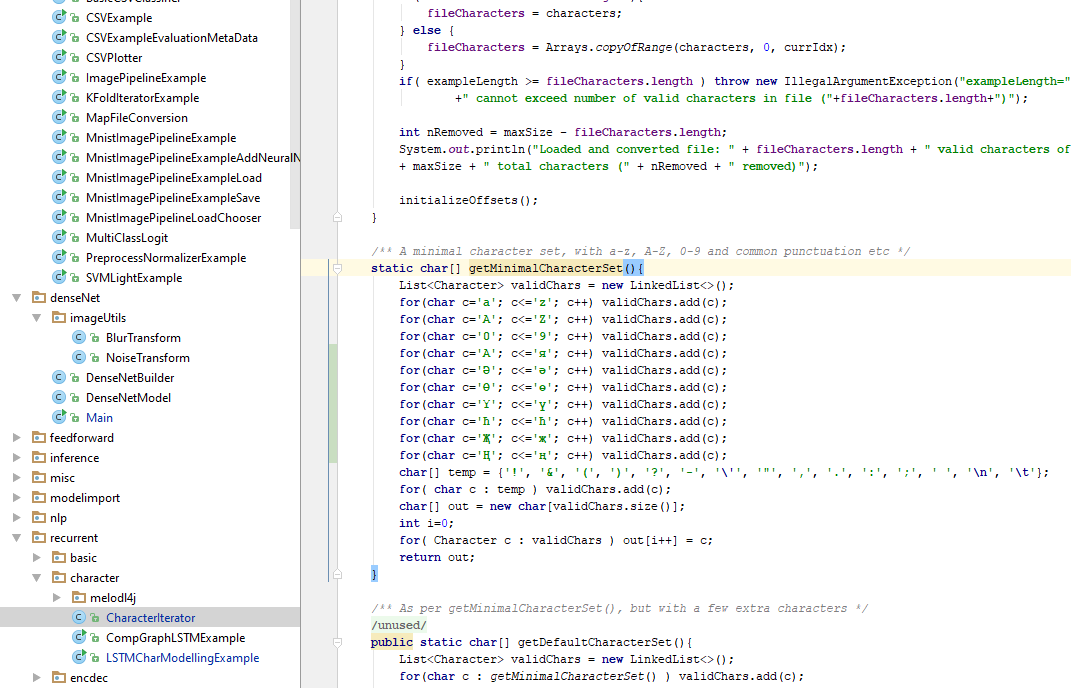Click the getDefaultCharacterSet method name

click(595, 642)
